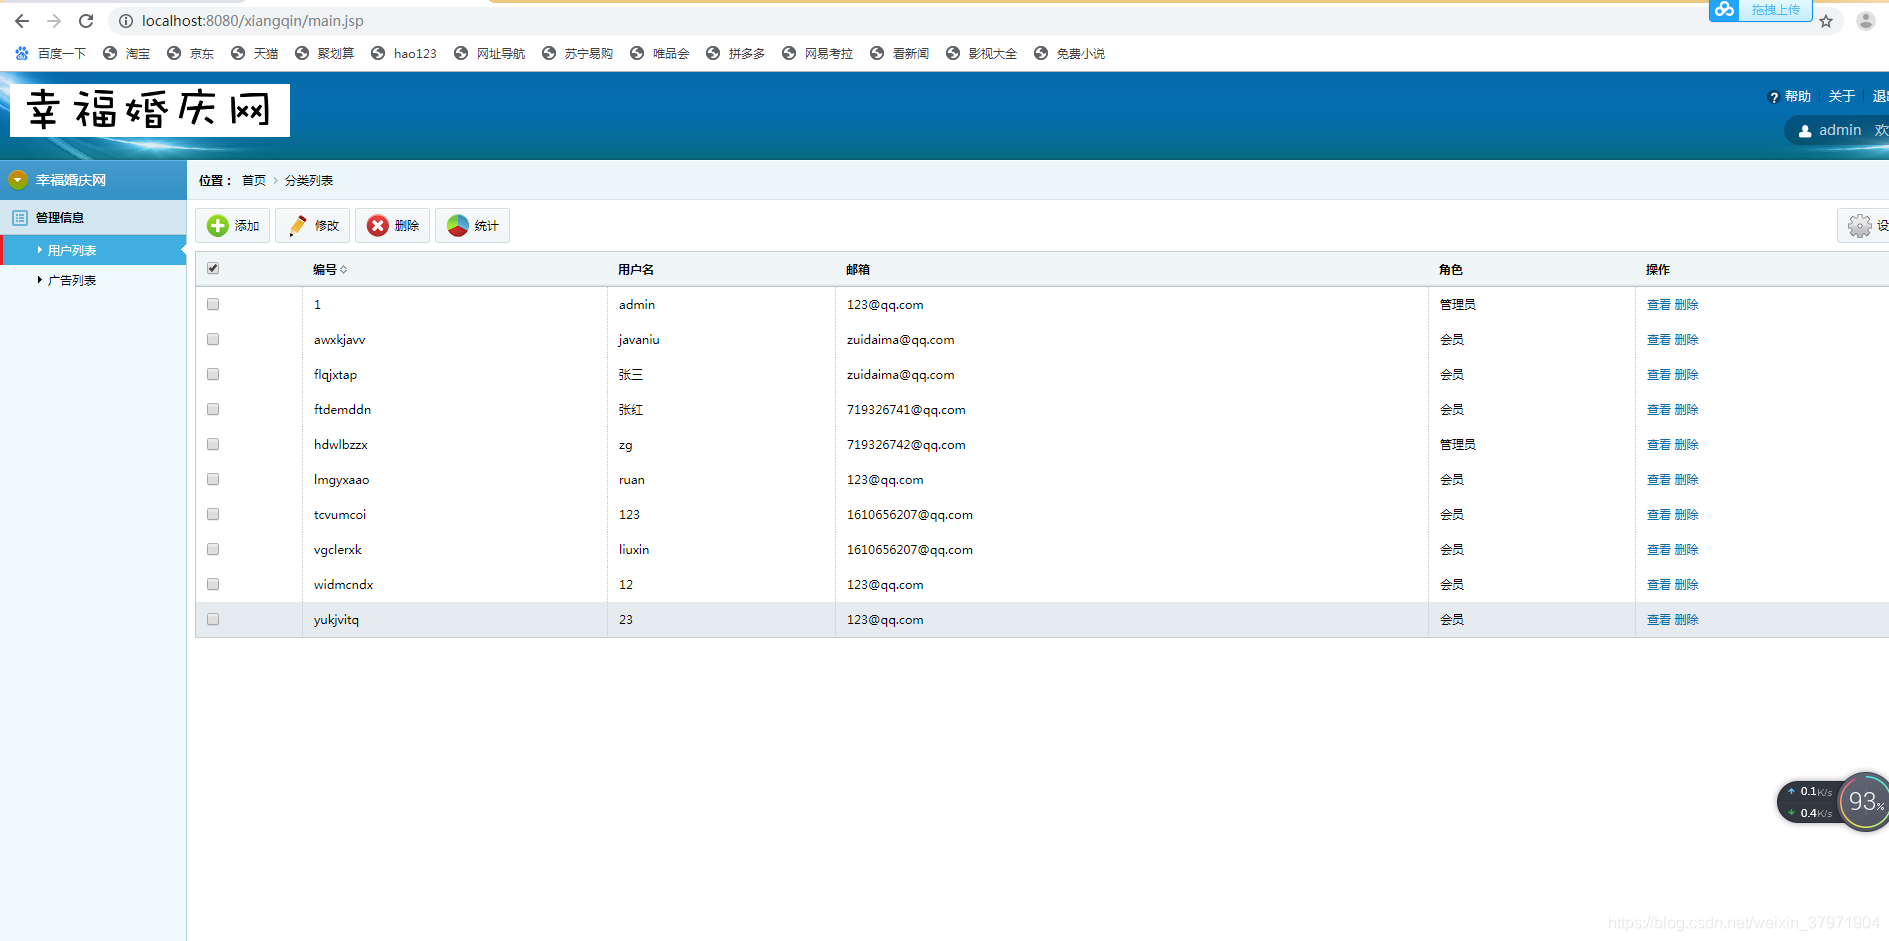Sort by the 编号 column sort arrow
The image size is (1889, 941).
point(343,270)
